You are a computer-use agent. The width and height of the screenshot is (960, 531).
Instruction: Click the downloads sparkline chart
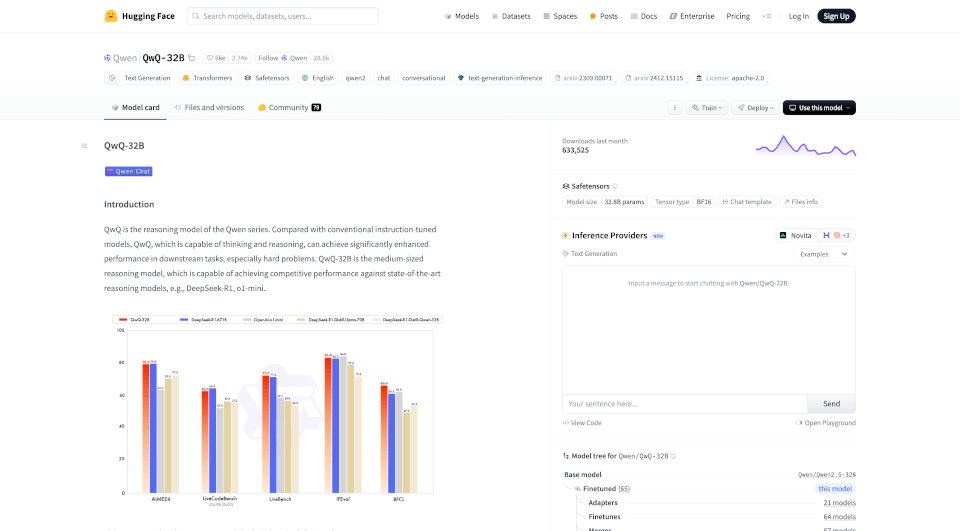pyautogui.click(x=806, y=146)
